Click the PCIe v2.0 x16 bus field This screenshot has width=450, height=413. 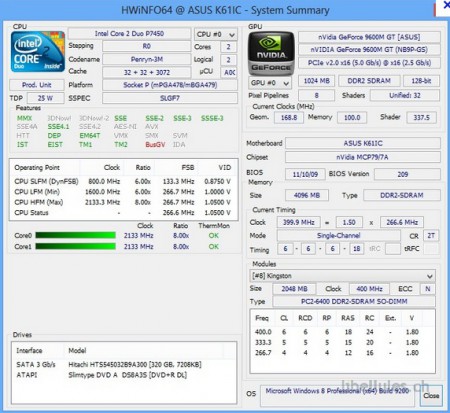click(x=369, y=63)
